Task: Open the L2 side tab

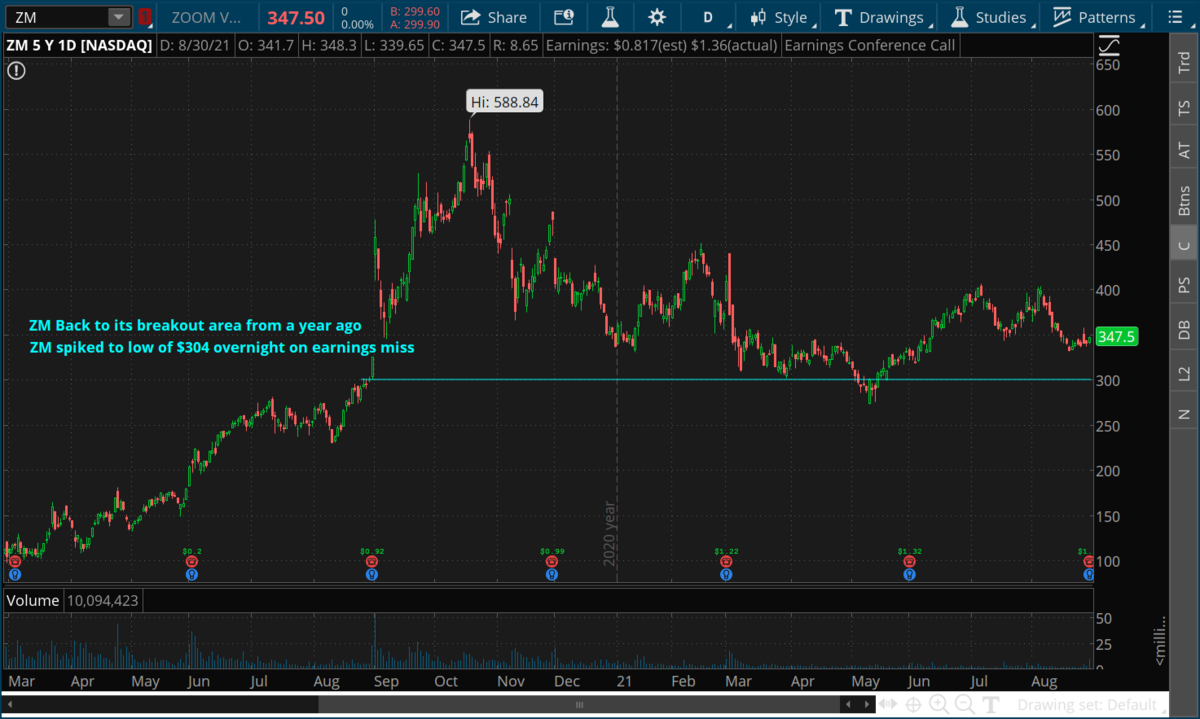Action: click(1184, 373)
